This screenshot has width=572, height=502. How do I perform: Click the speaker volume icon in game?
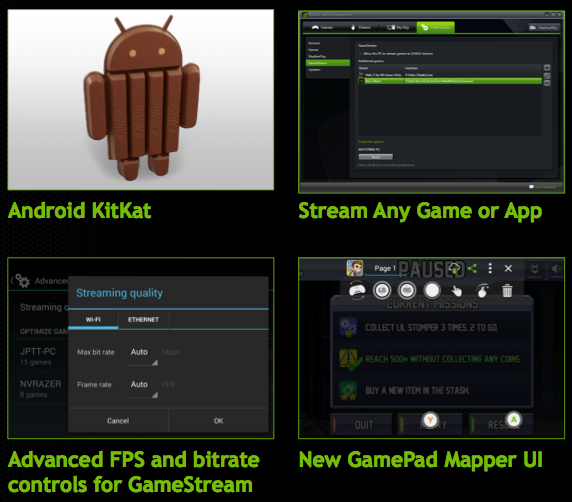pos(556,269)
